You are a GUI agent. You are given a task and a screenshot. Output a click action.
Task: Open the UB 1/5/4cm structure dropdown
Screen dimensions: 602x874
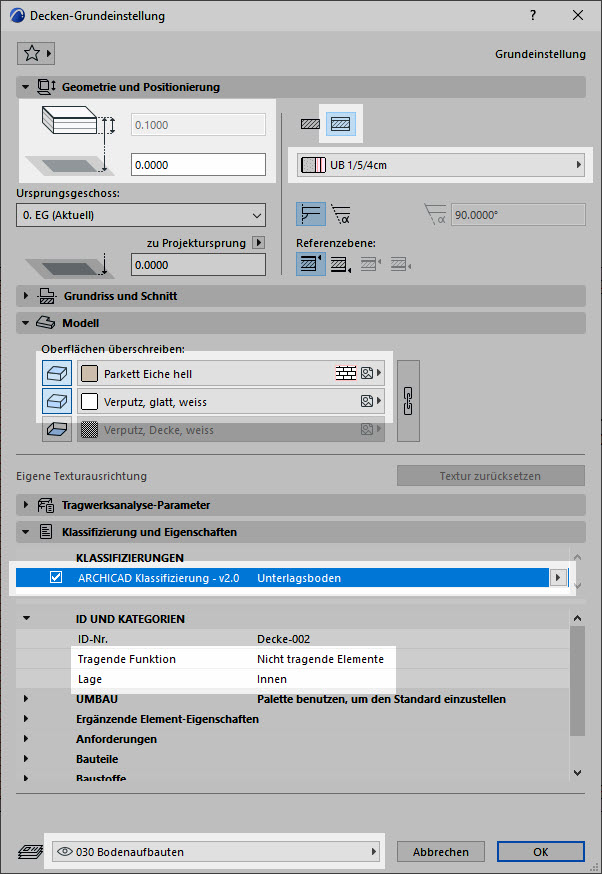[x=441, y=165]
